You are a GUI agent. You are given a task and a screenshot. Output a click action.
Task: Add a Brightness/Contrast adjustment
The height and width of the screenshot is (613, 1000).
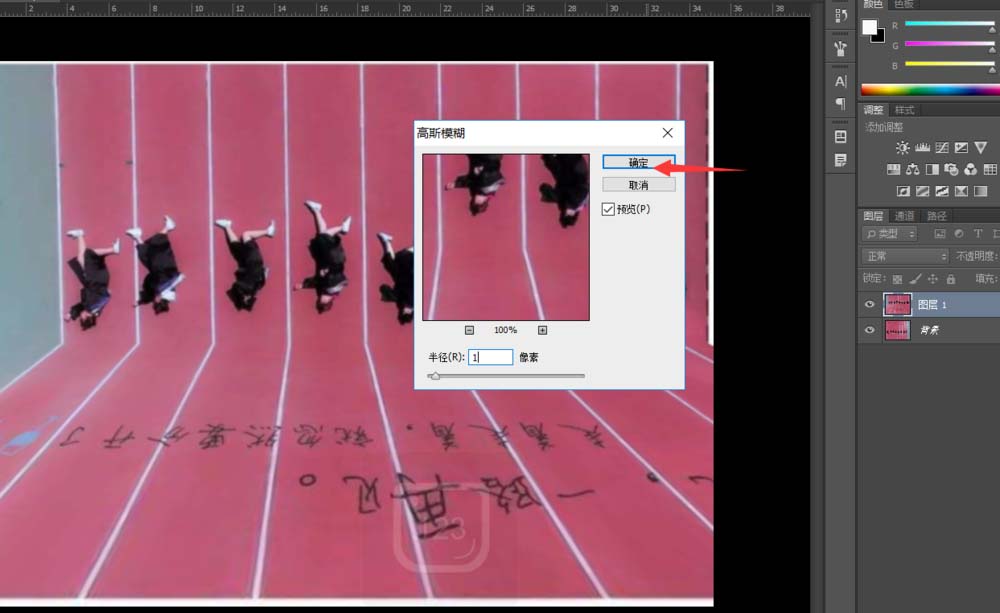902,148
